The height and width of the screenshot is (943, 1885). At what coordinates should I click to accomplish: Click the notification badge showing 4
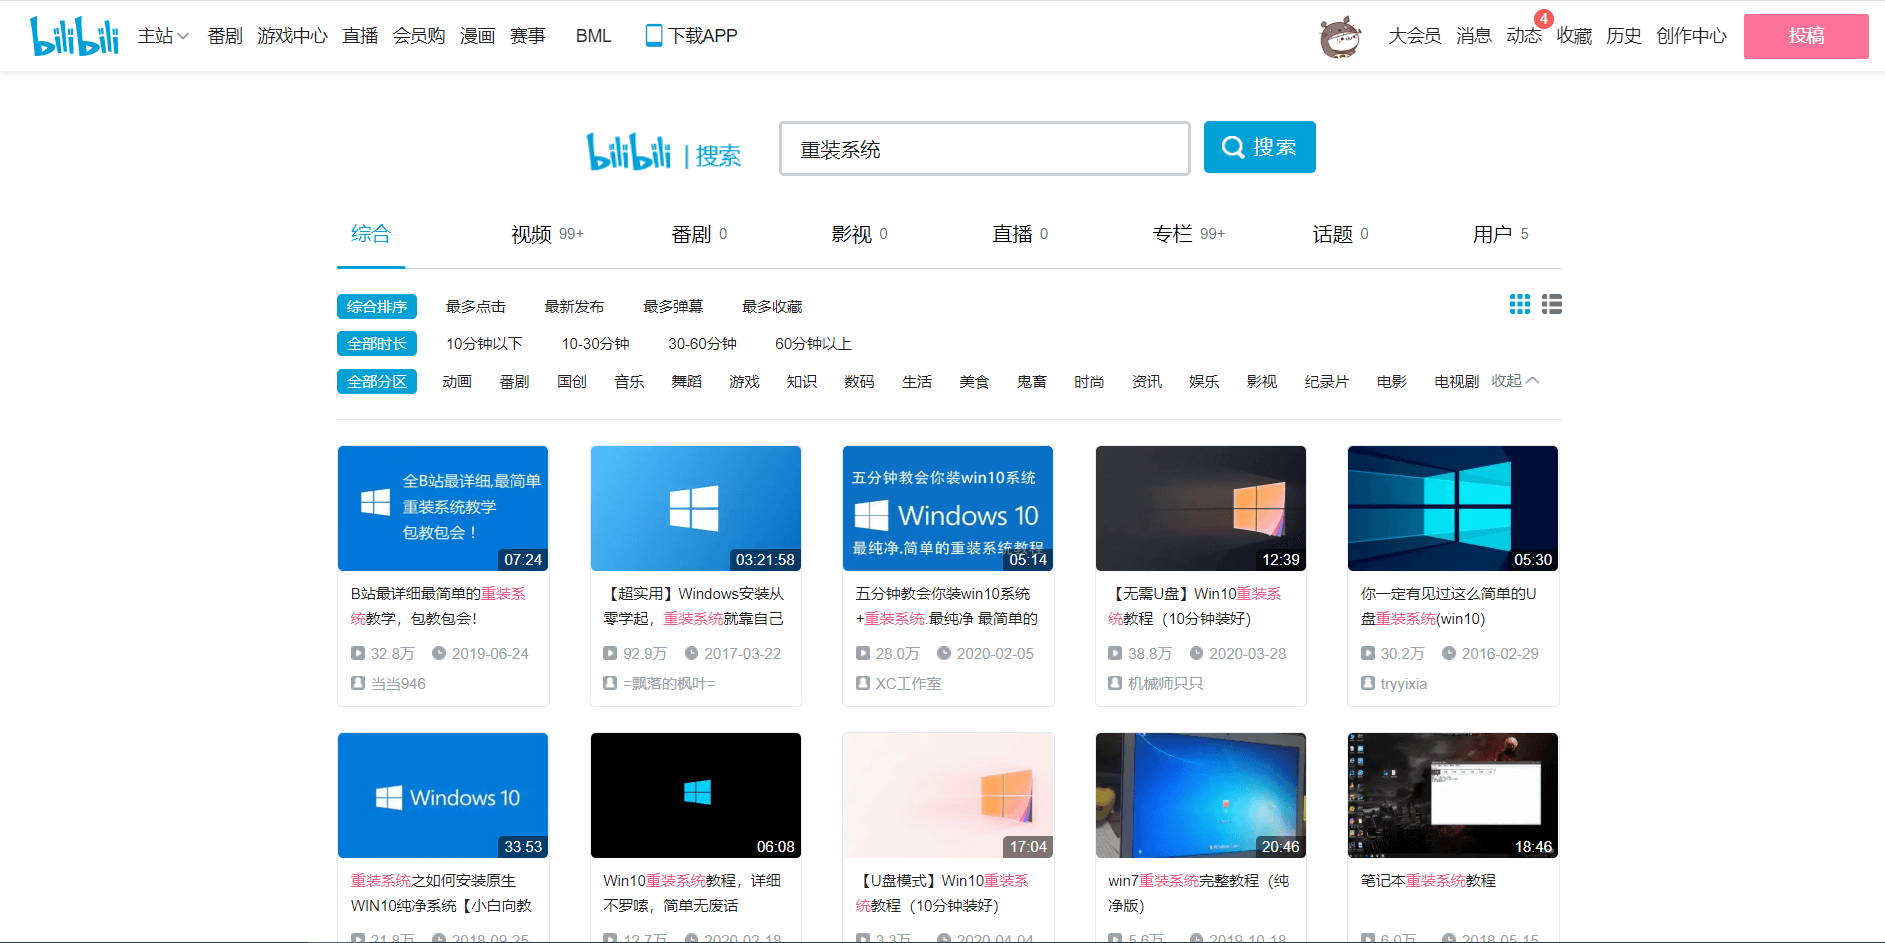(1544, 19)
